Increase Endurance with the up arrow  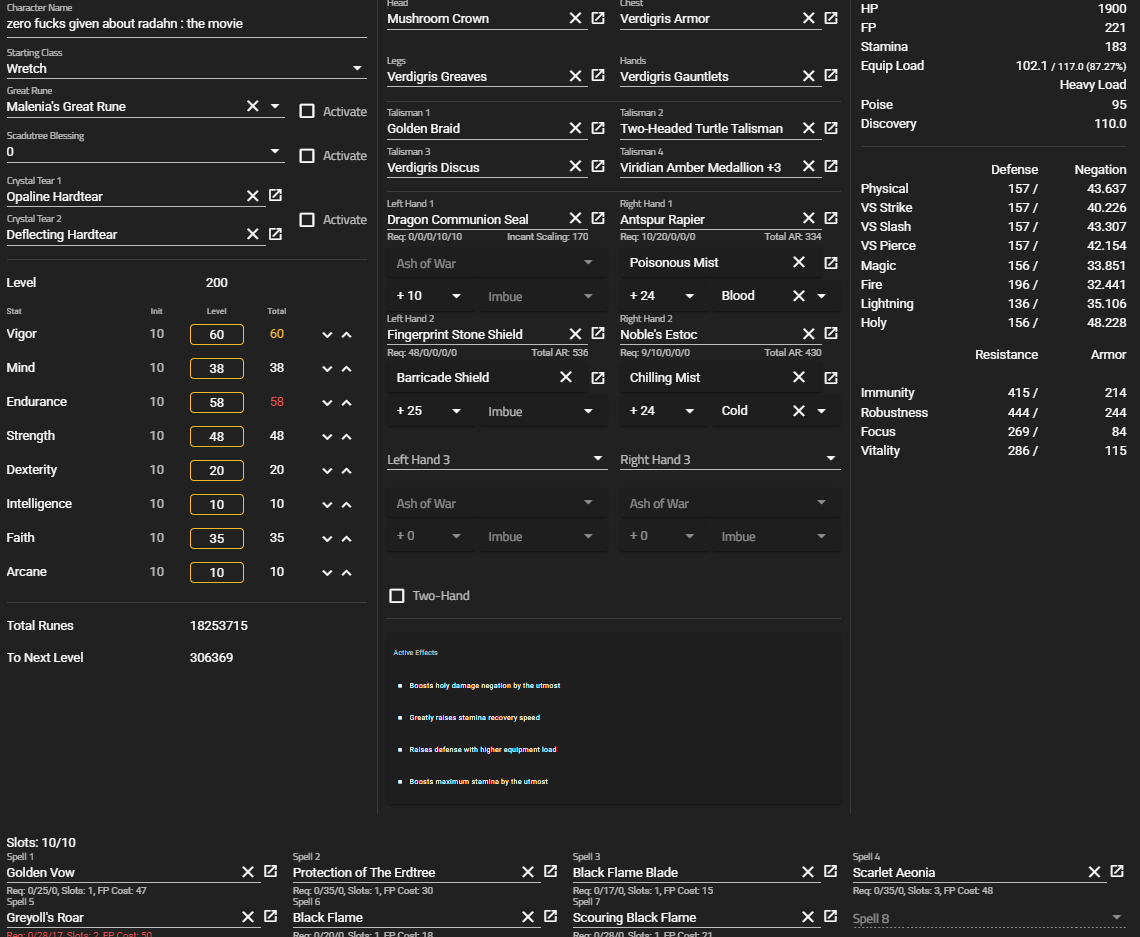coord(347,403)
